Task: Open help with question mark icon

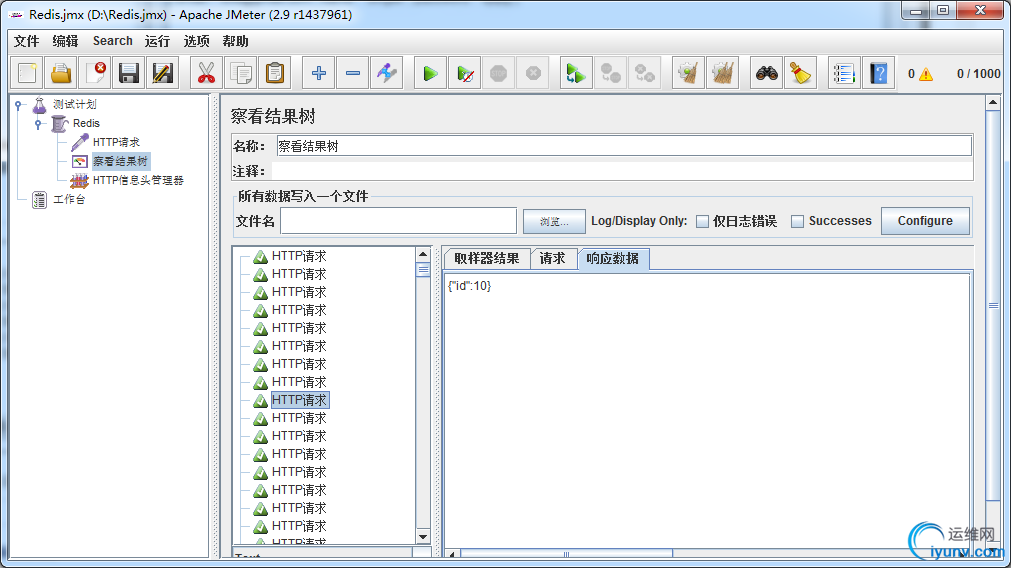Action: (878, 73)
